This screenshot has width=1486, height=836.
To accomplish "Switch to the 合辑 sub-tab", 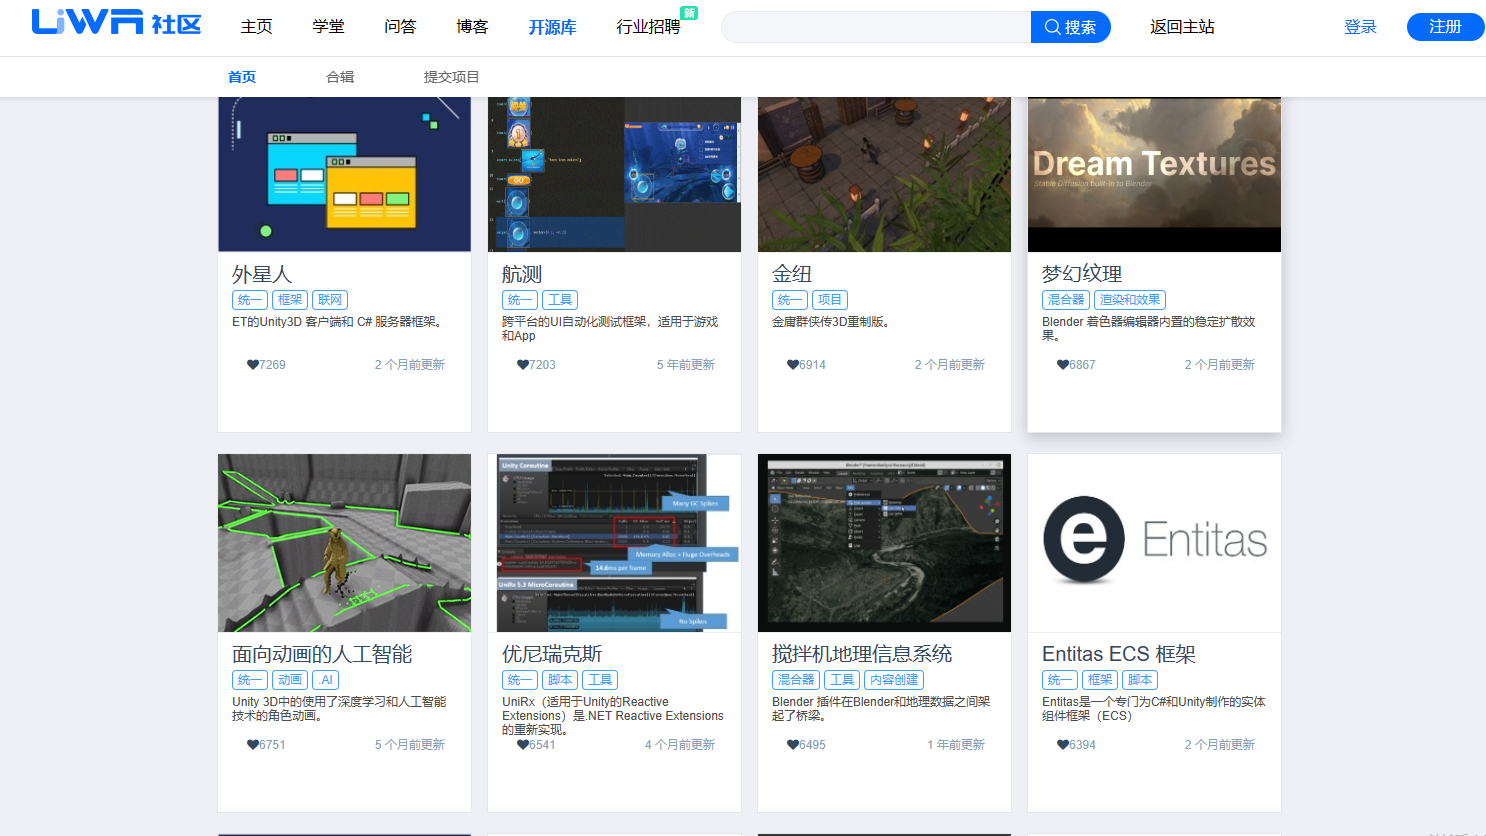I will pos(340,77).
